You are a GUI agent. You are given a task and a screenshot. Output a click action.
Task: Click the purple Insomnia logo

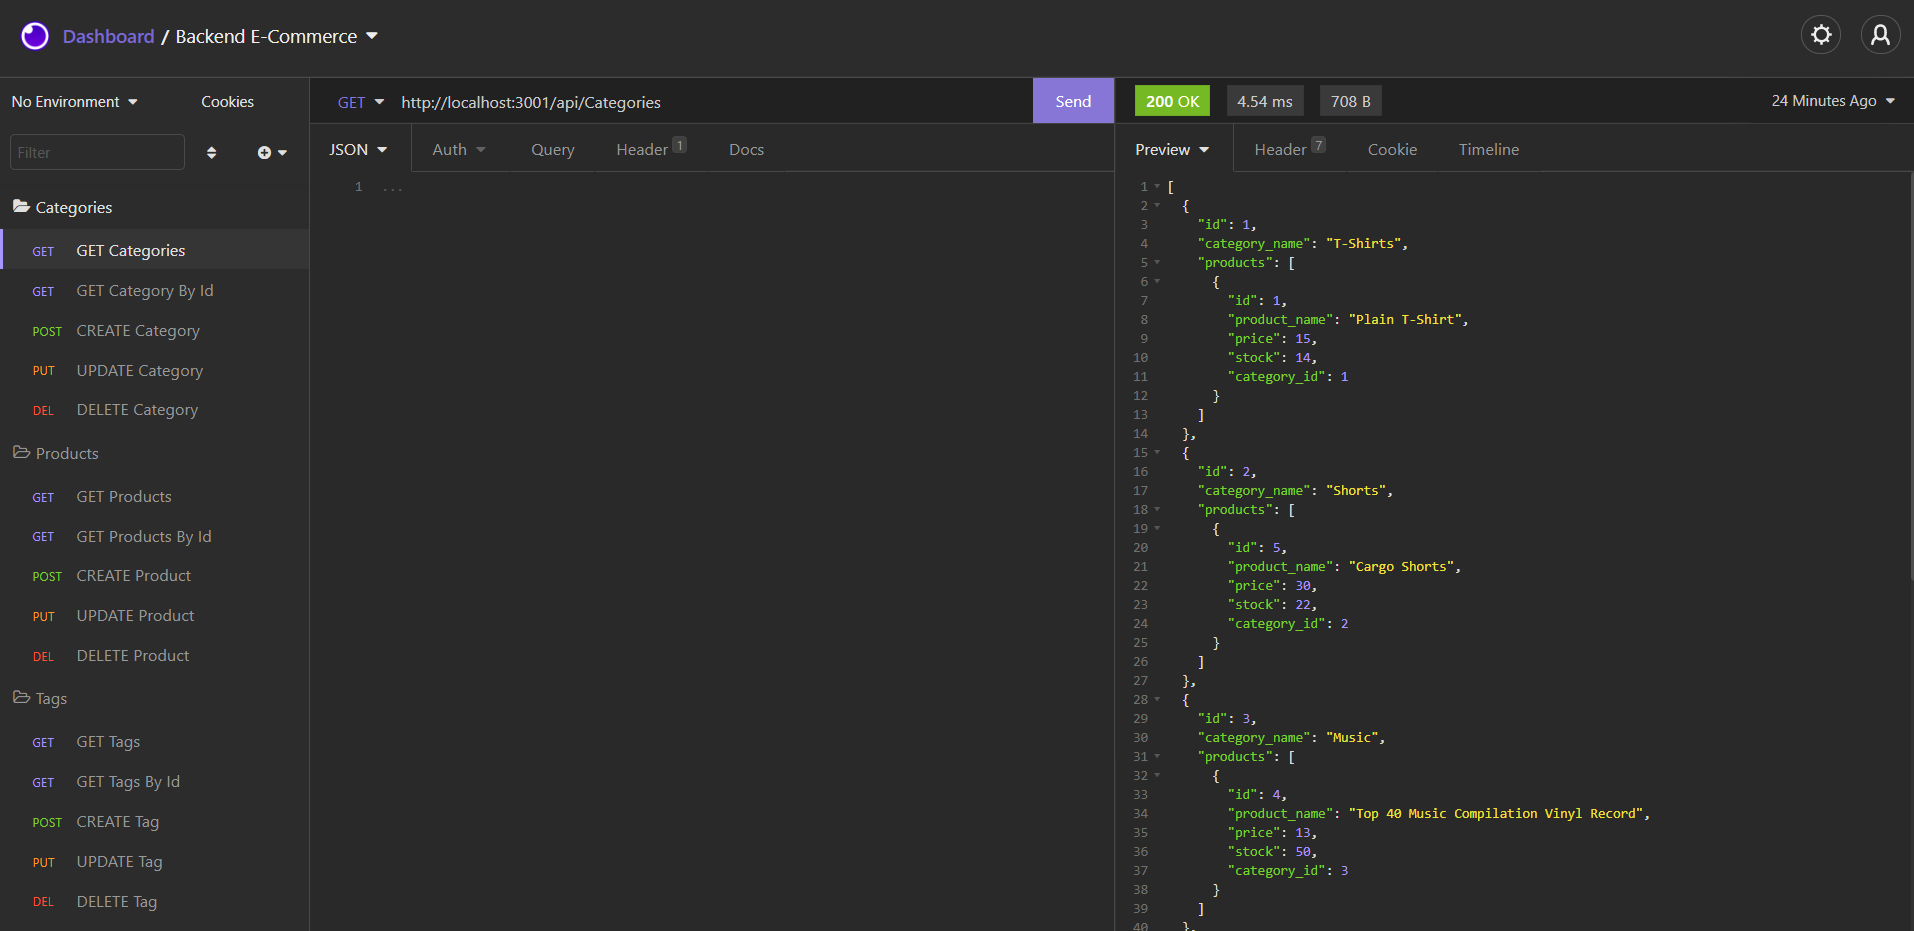(33, 35)
